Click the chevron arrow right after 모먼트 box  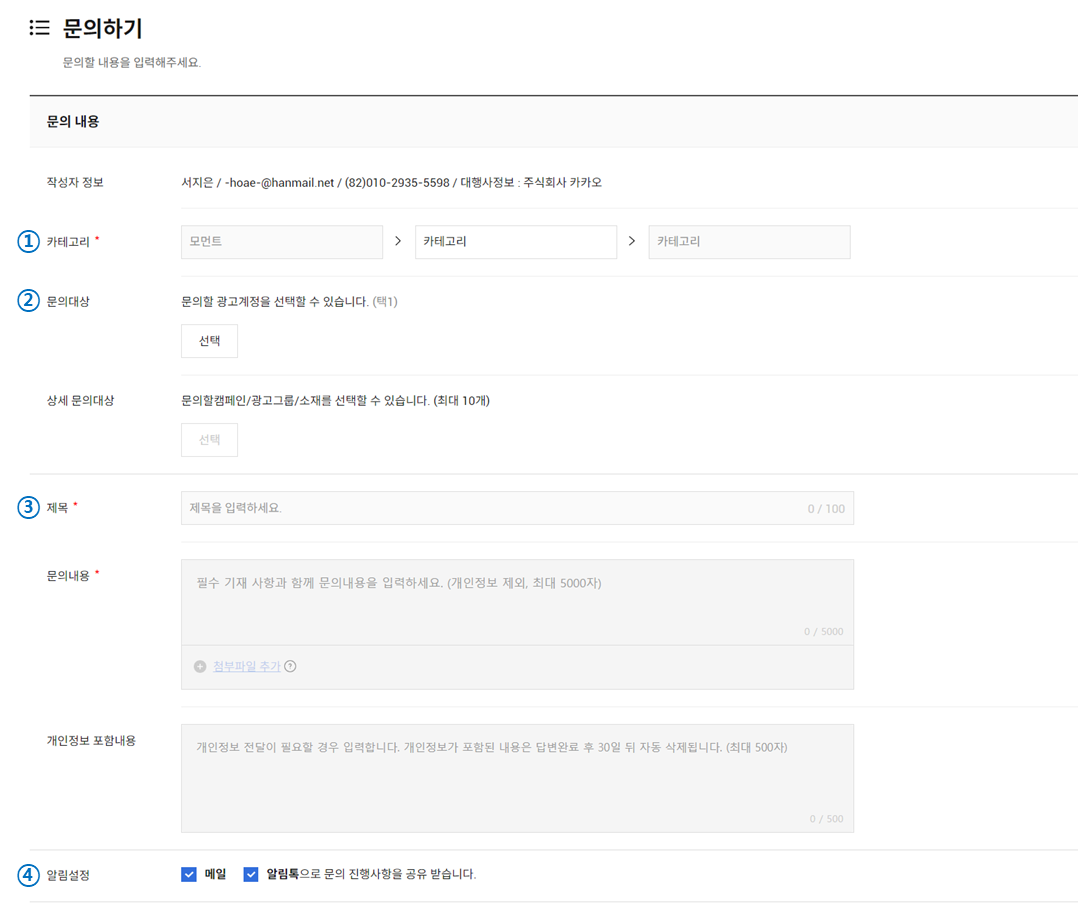pyautogui.click(x=398, y=242)
